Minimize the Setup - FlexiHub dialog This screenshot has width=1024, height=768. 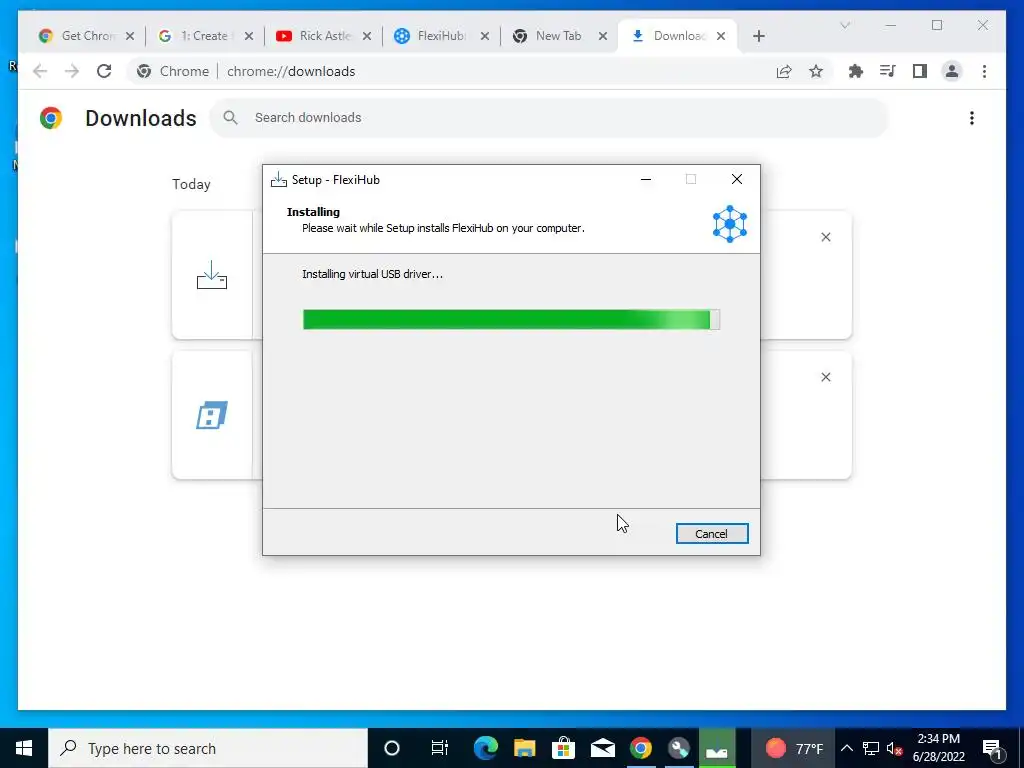[646, 180]
